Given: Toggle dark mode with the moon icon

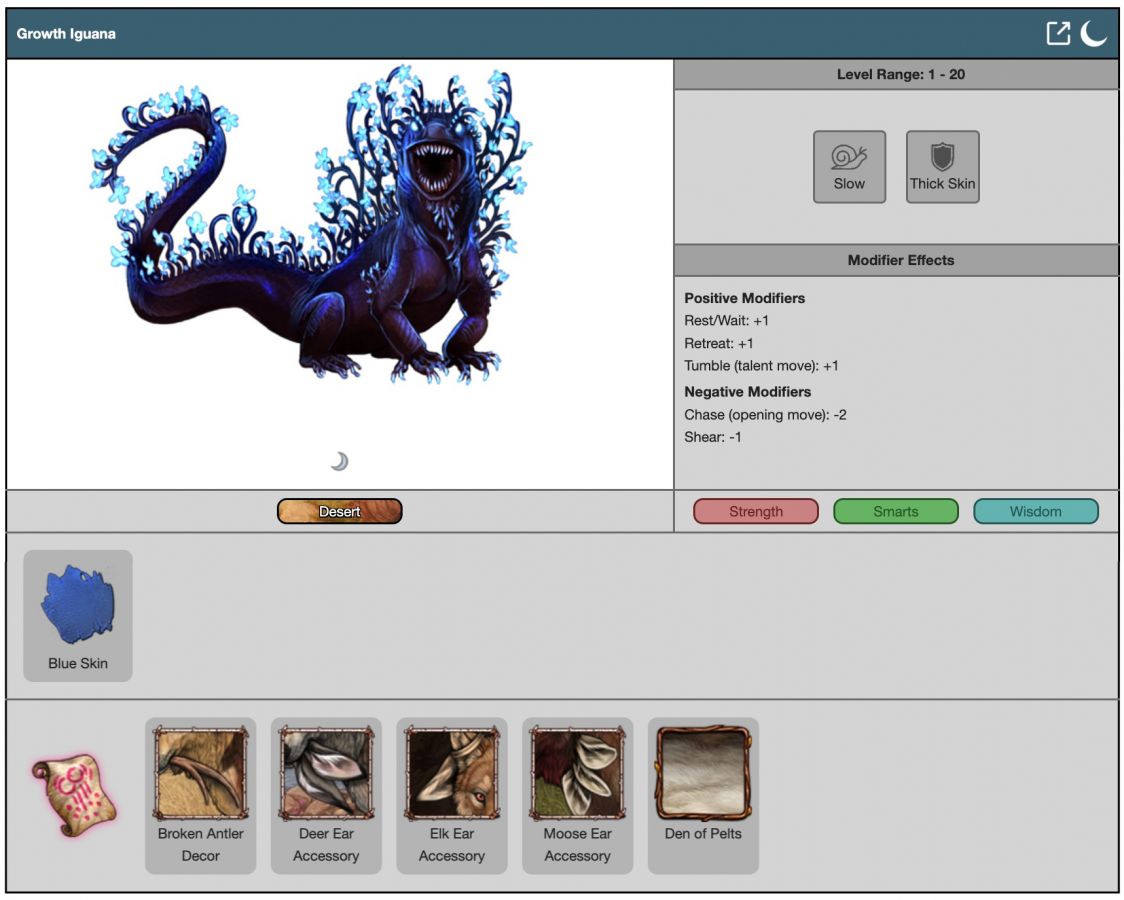Looking at the screenshot, I should (1093, 33).
